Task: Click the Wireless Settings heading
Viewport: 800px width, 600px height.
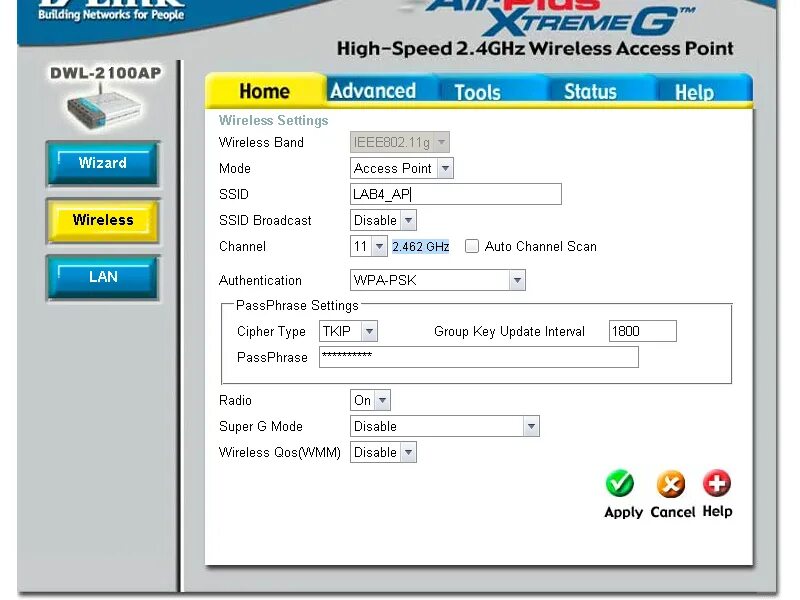Action: click(273, 120)
